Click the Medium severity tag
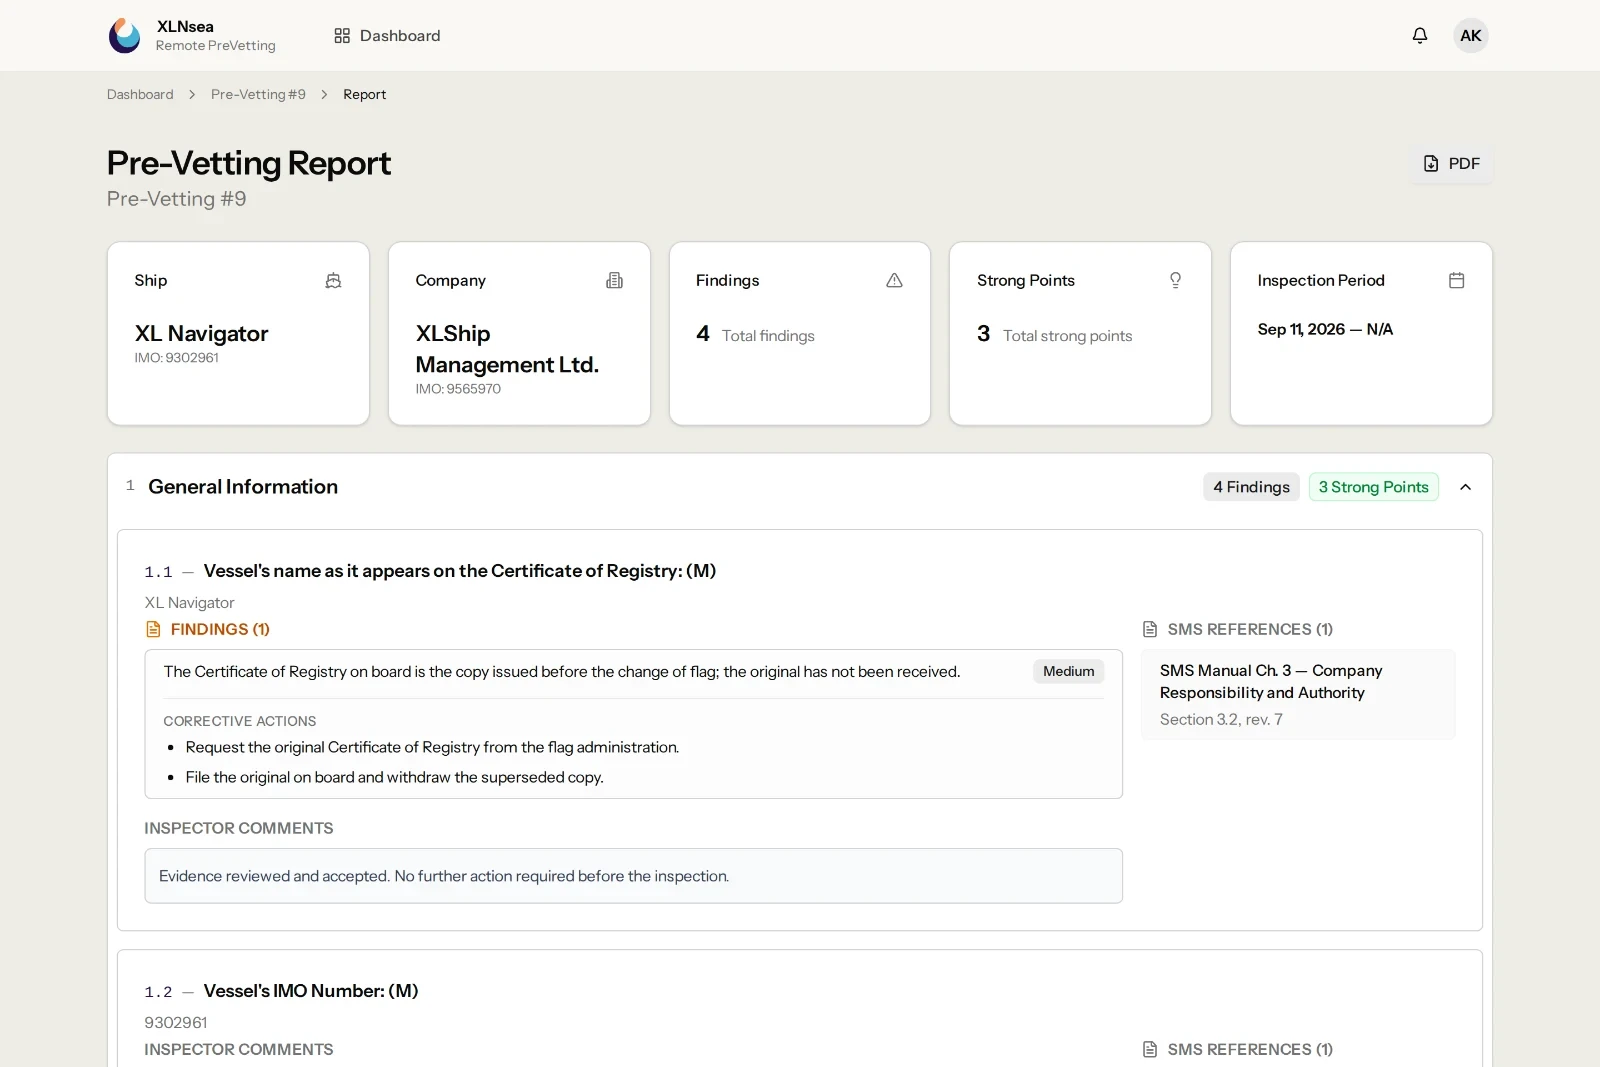 1068,672
